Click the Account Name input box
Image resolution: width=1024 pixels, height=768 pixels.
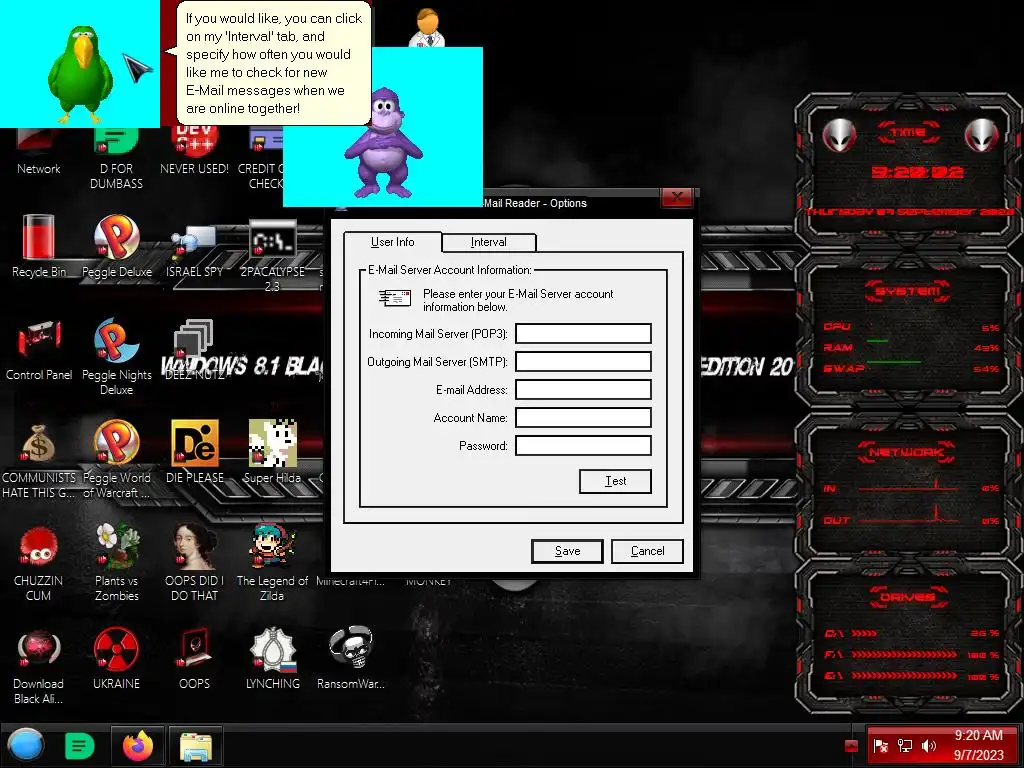583,418
